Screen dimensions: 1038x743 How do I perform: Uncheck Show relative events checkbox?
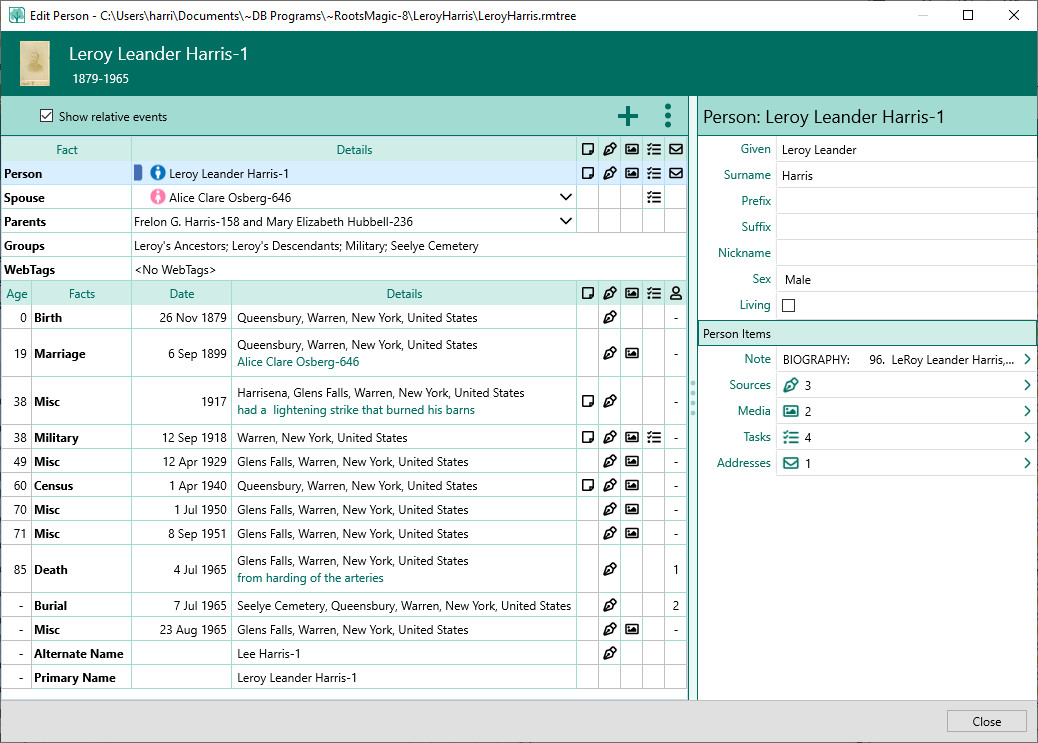pos(46,117)
